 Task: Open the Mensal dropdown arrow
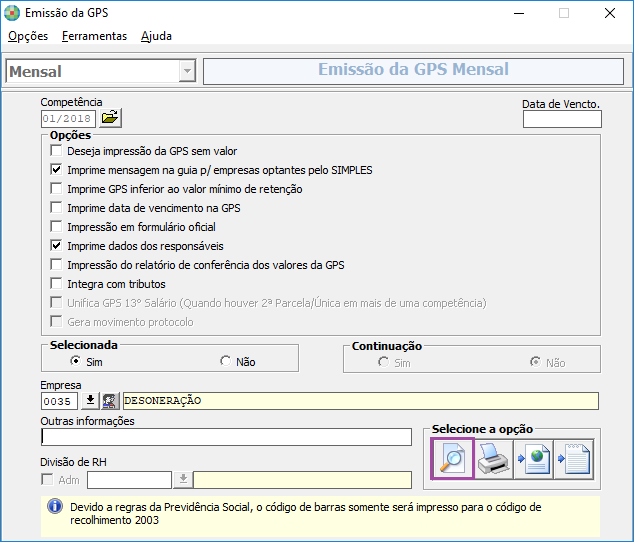(187, 71)
